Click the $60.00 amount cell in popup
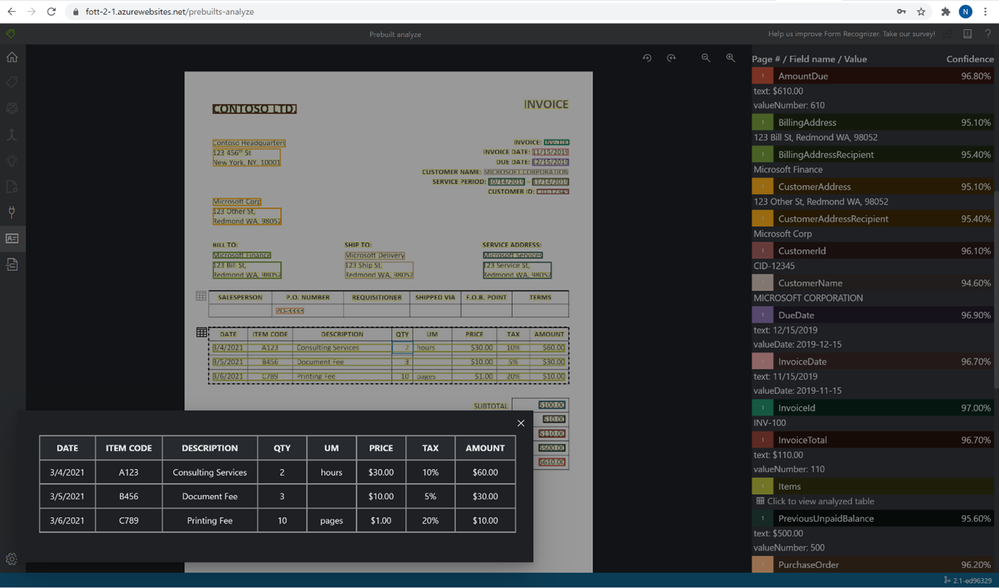Image resolution: width=999 pixels, height=588 pixels. [x=485, y=472]
